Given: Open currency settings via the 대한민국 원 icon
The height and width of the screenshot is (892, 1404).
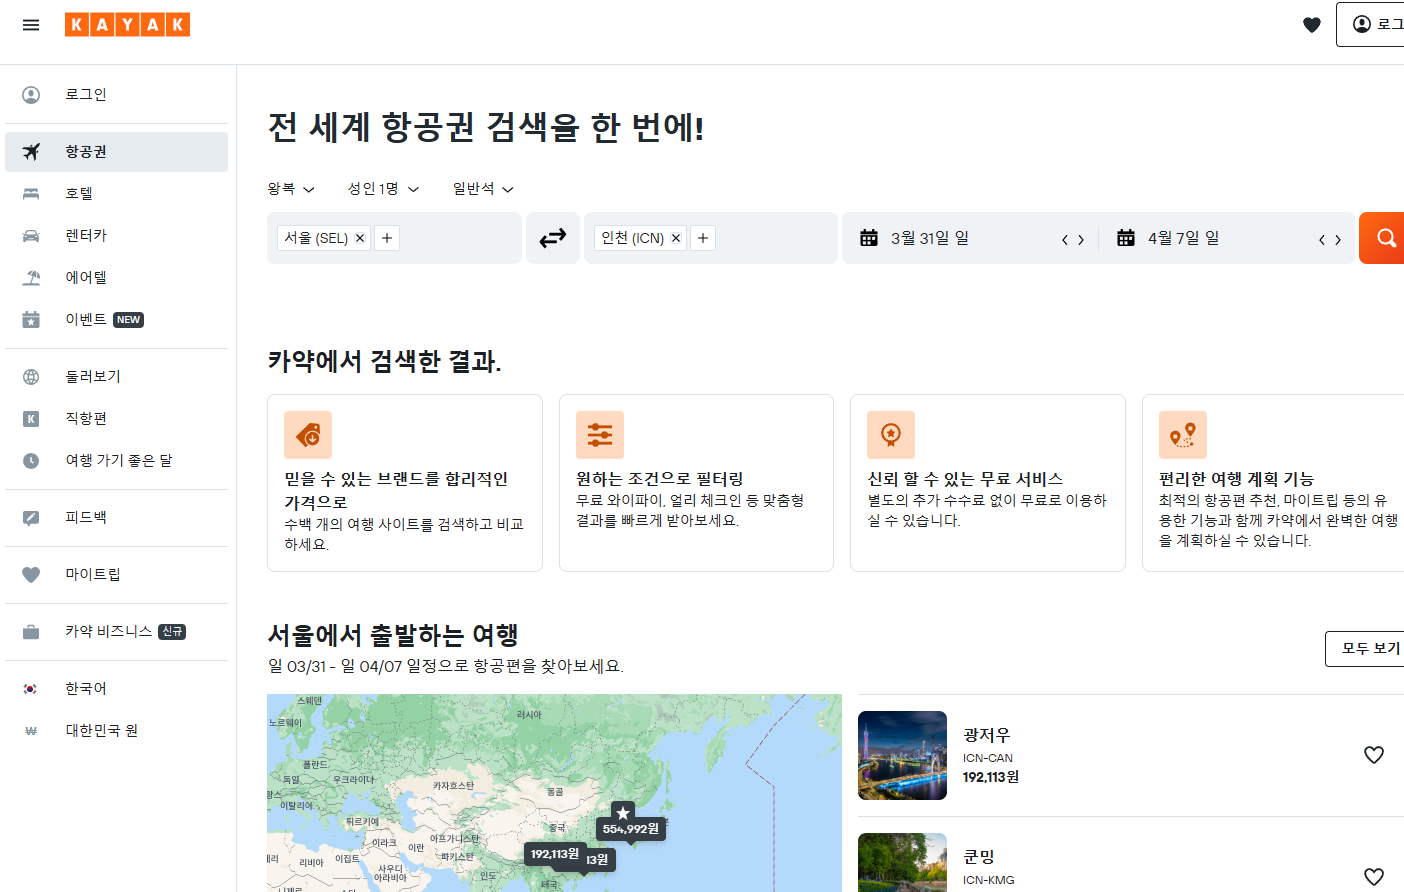Looking at the screenshot, I should point(31,730).
